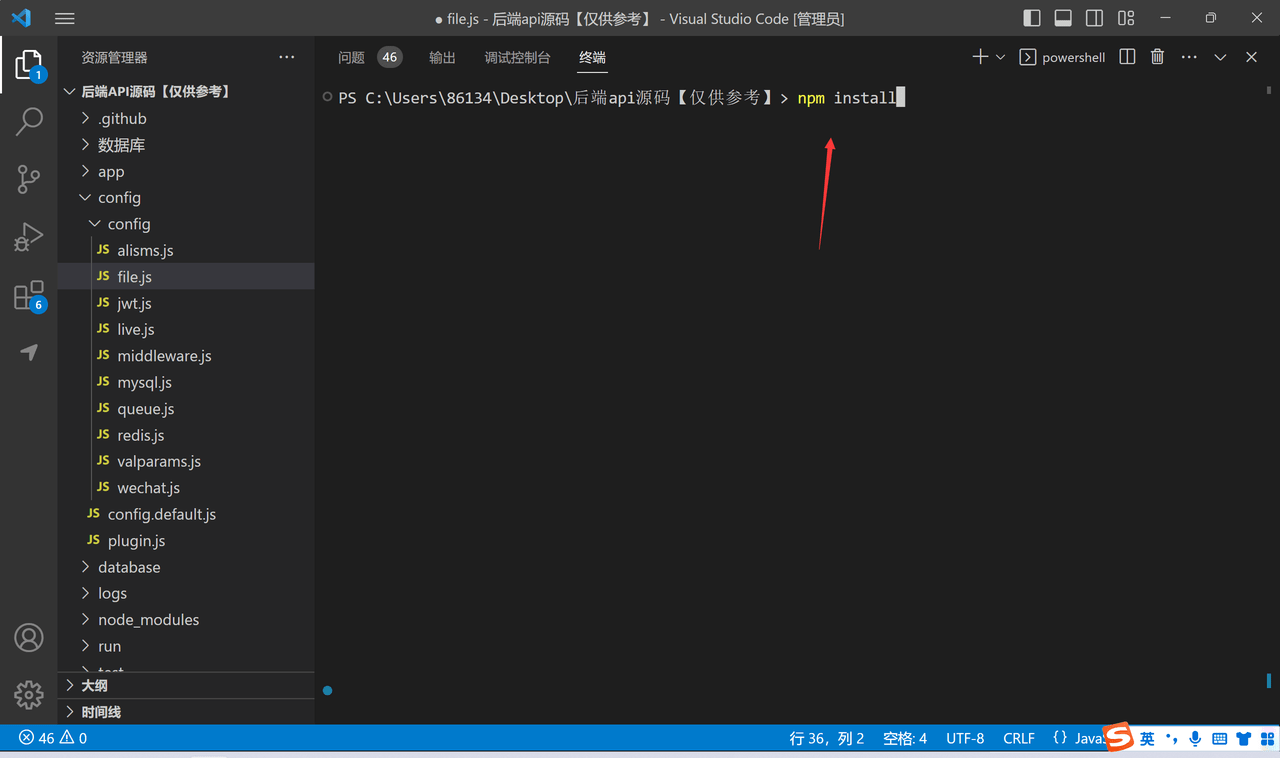Screen dimensions: 1280x758
Task: Open valparams.js file
Action: 186,461
